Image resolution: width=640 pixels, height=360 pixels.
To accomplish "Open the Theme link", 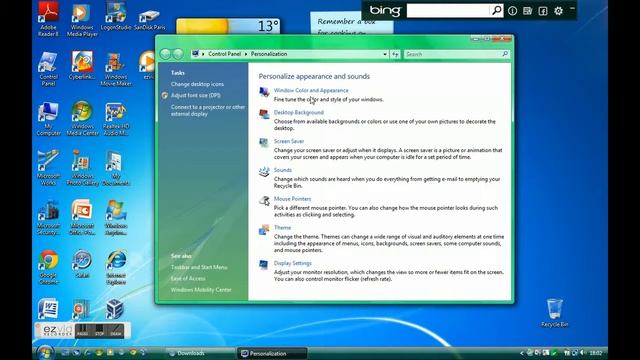I will [282, 227].
